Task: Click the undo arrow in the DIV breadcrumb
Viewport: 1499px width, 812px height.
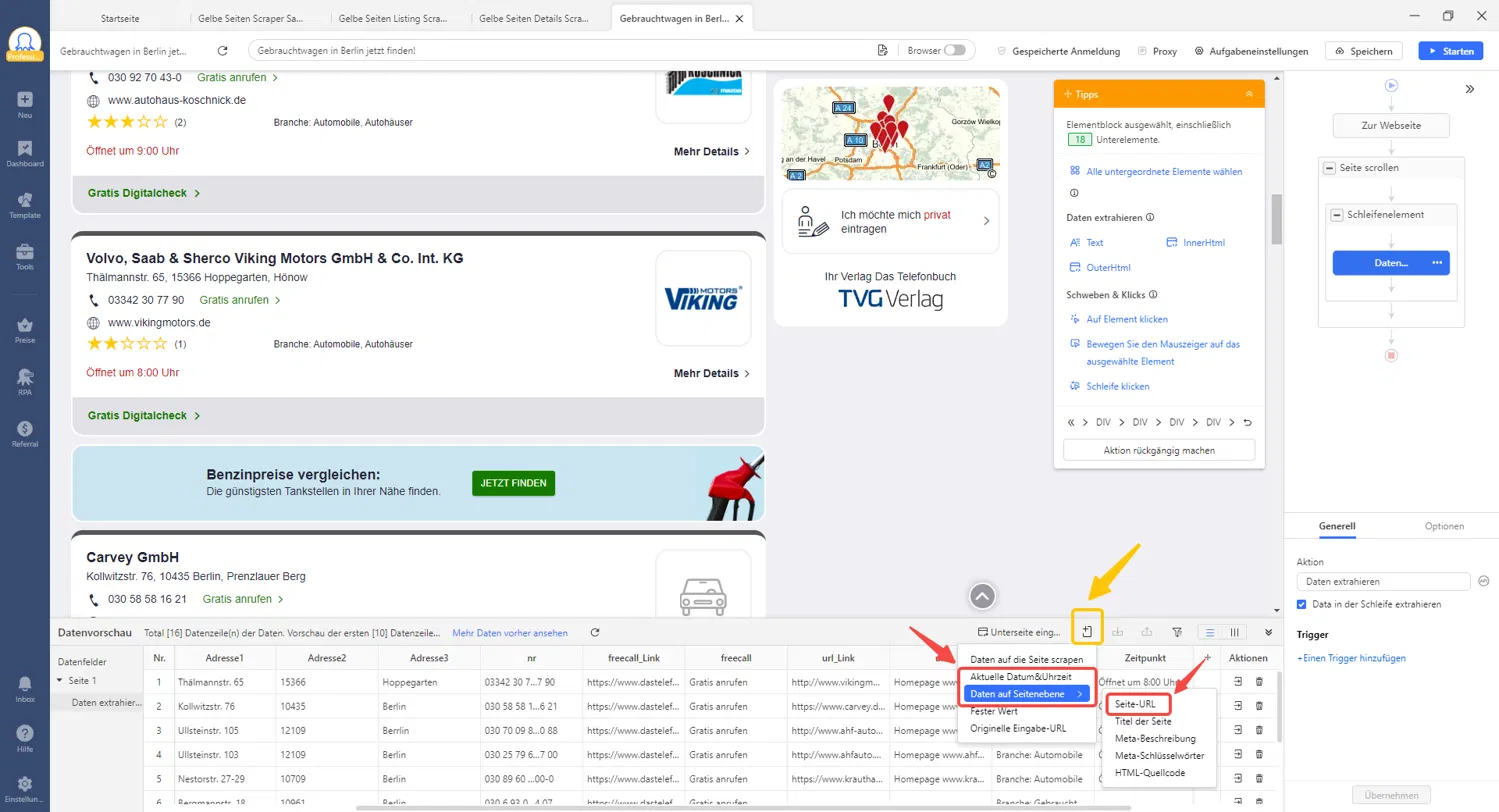Action: pyautogui.click(x=1247, y=422)
